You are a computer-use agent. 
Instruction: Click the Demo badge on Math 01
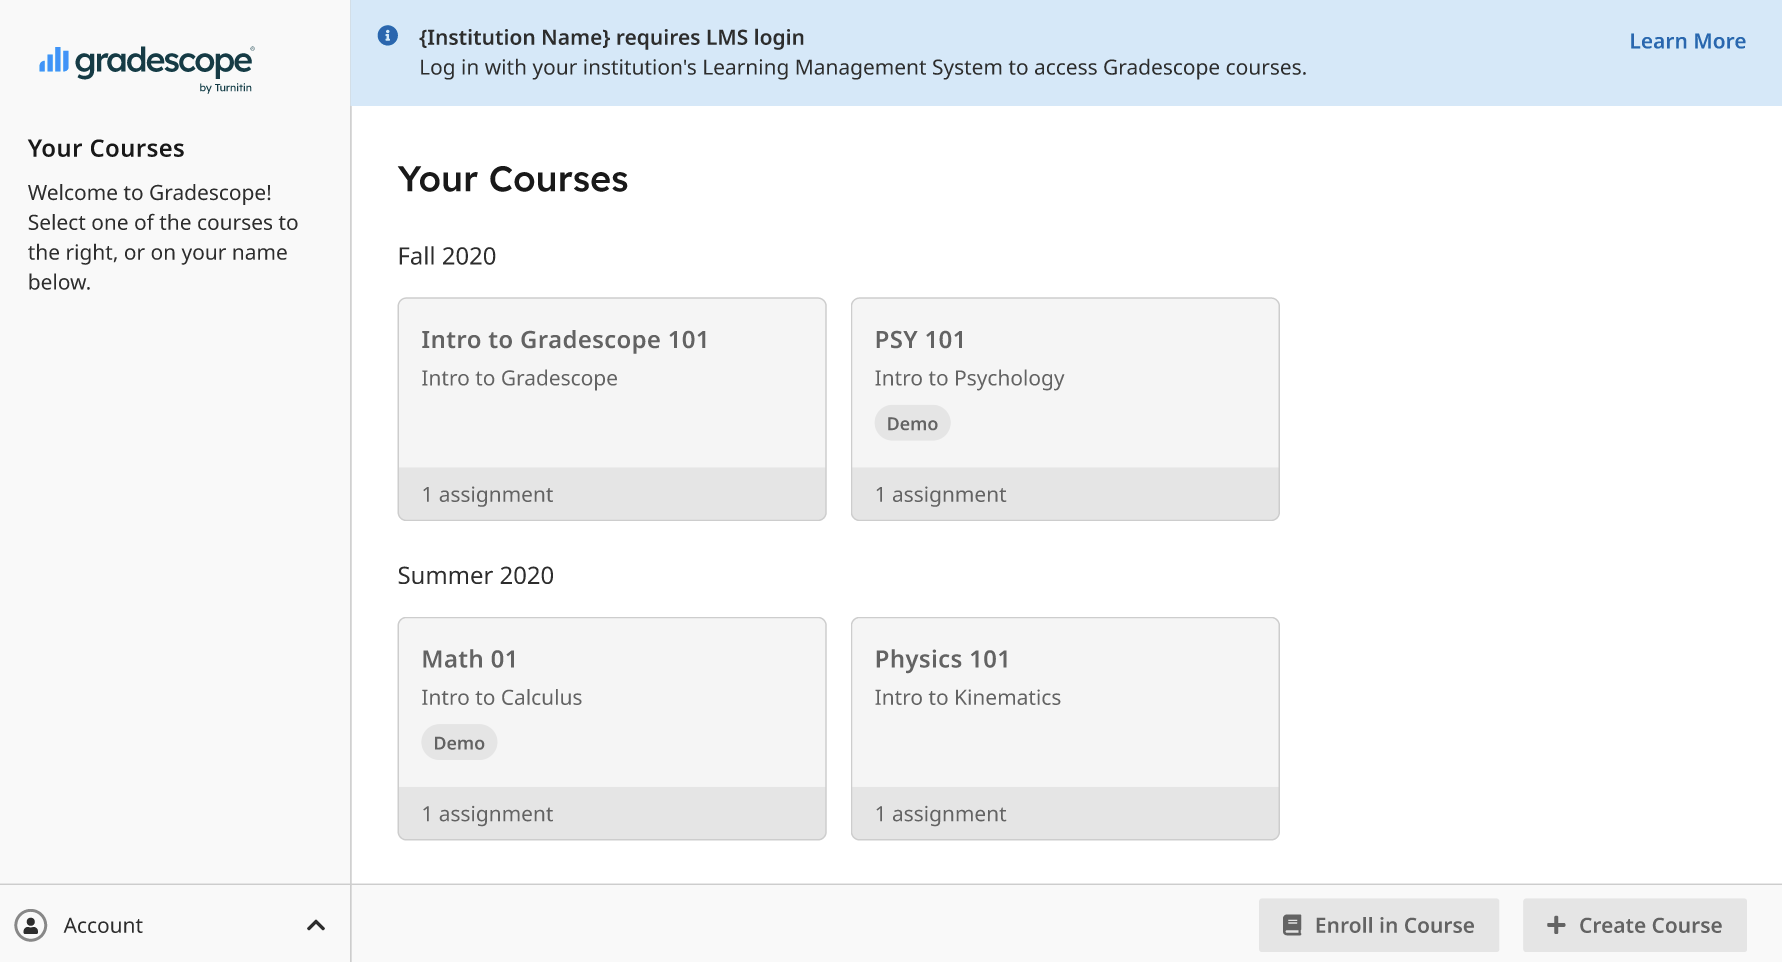tap(458, 742)
